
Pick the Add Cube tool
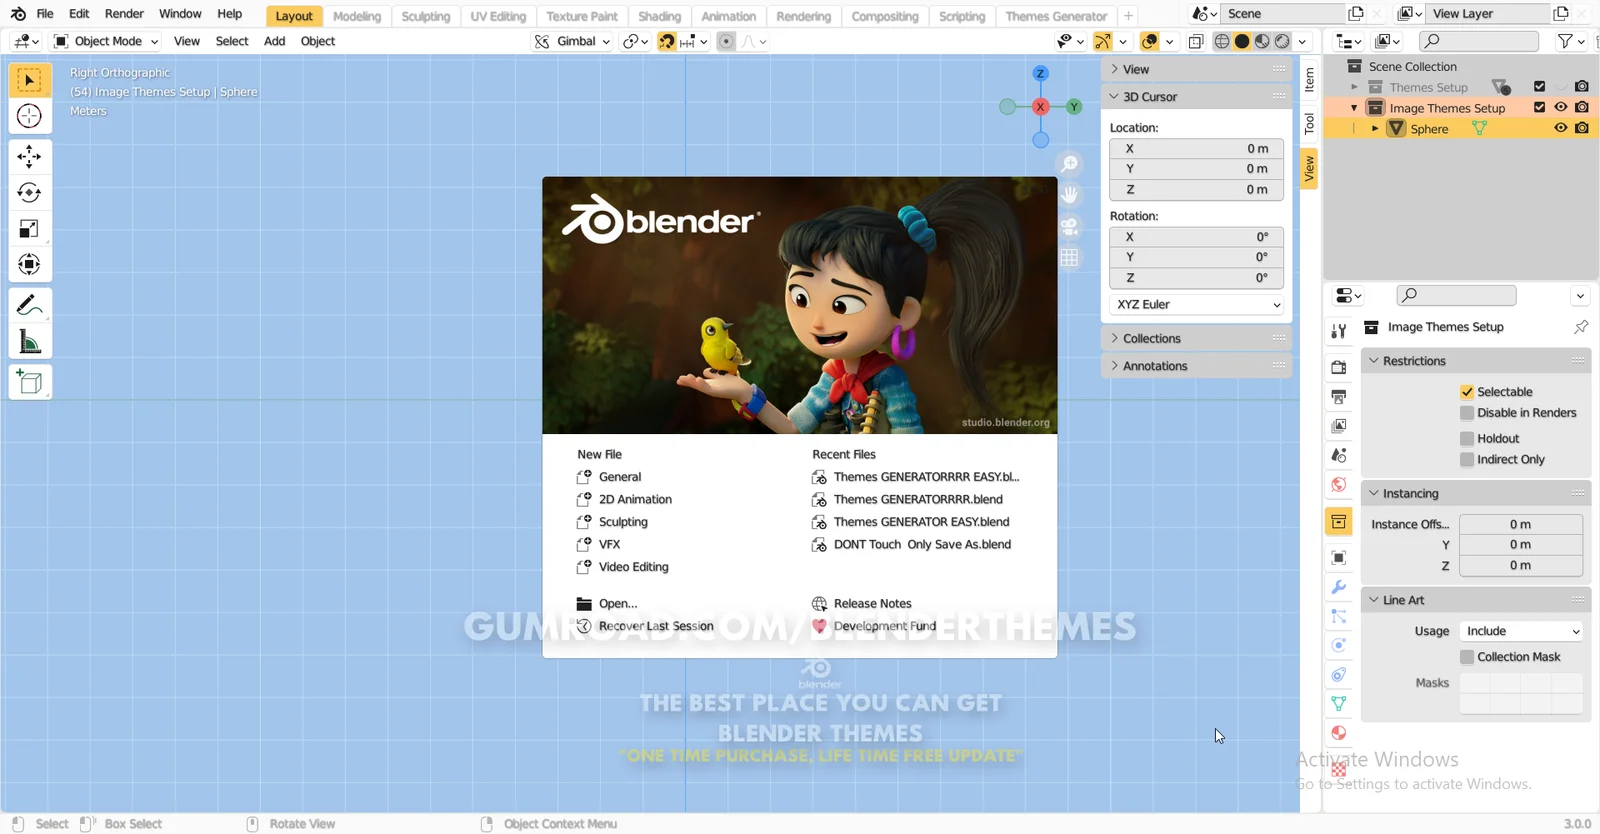click(30, 382)
